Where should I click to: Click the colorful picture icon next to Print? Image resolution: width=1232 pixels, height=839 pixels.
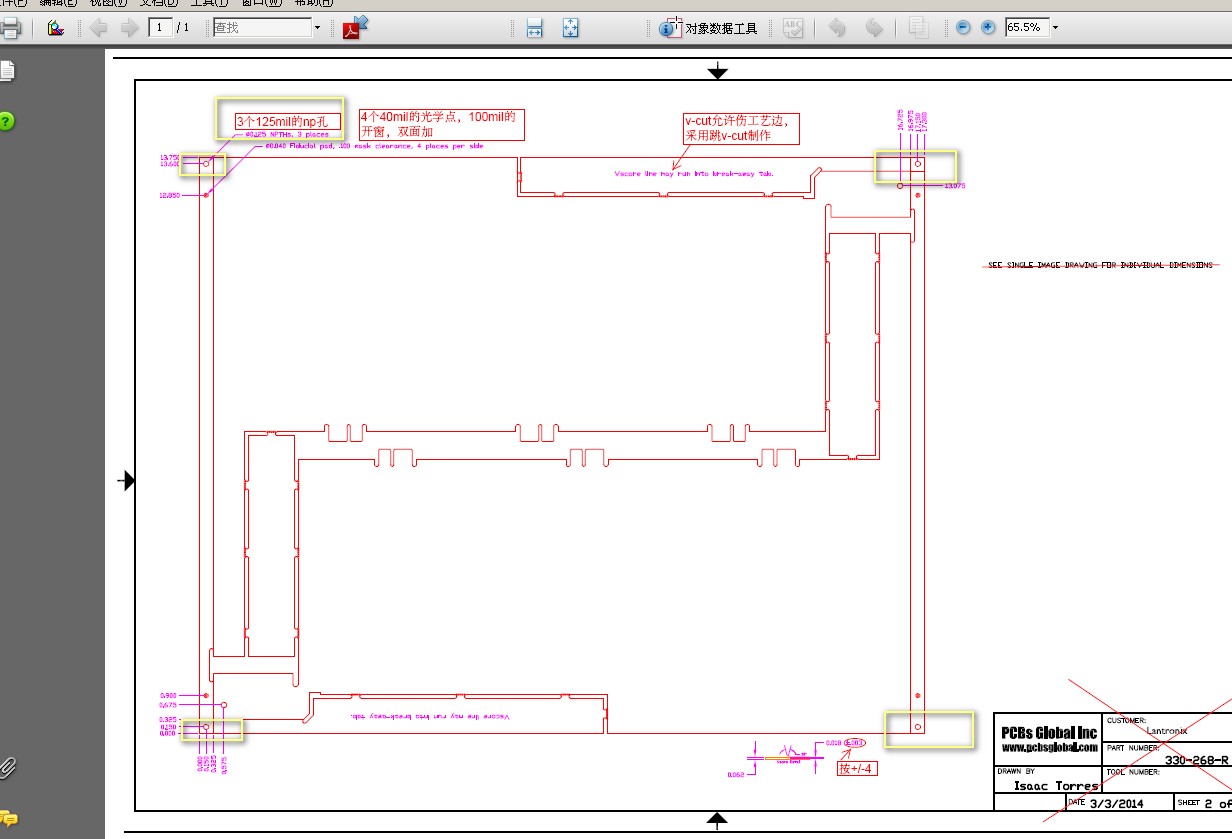tap(56, 28)
